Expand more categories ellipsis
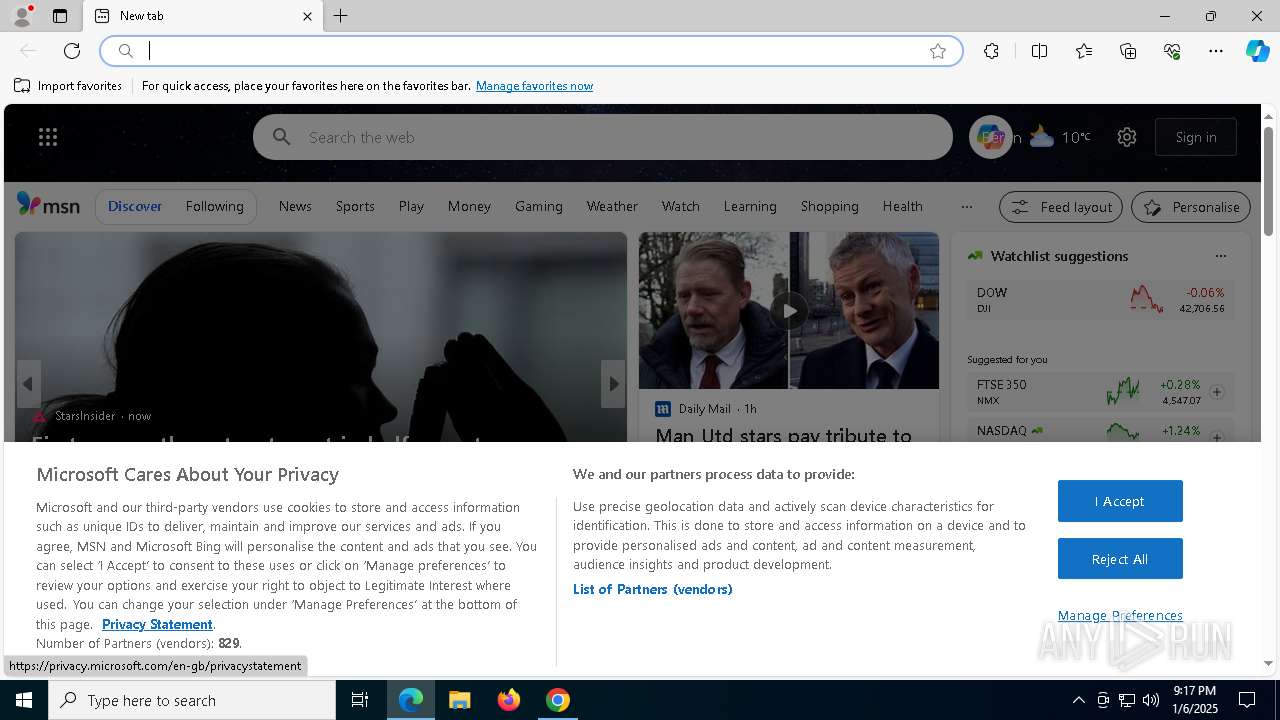Viewport: 1280px width, 720px height. [x=966, y=207]
